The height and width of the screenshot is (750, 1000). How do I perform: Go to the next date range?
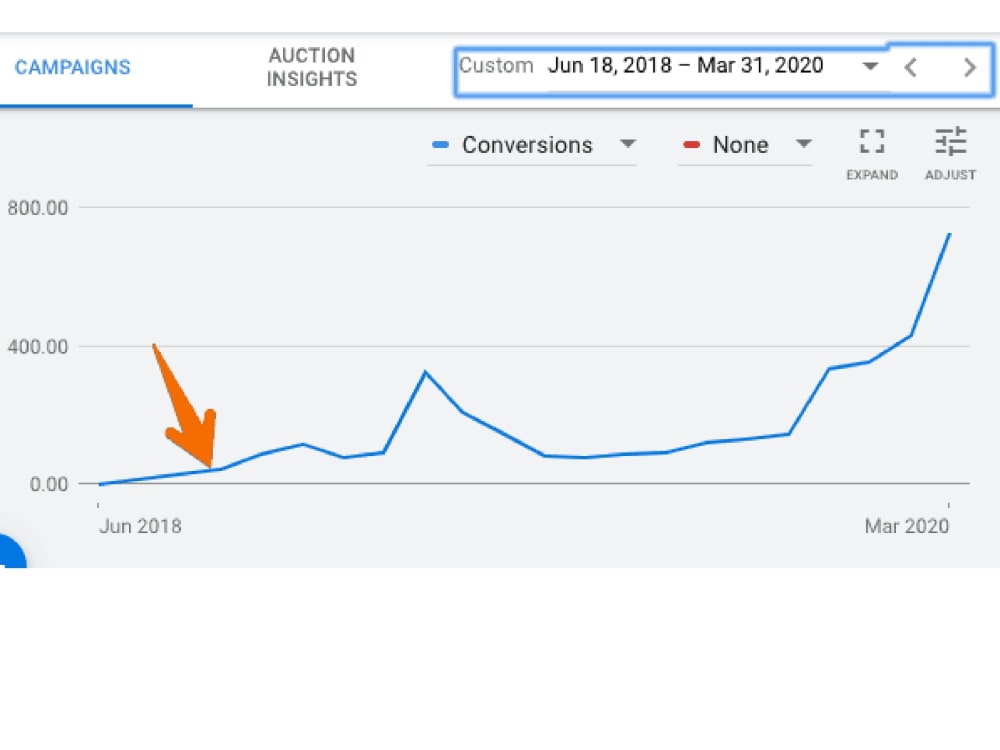pos(970,67)
